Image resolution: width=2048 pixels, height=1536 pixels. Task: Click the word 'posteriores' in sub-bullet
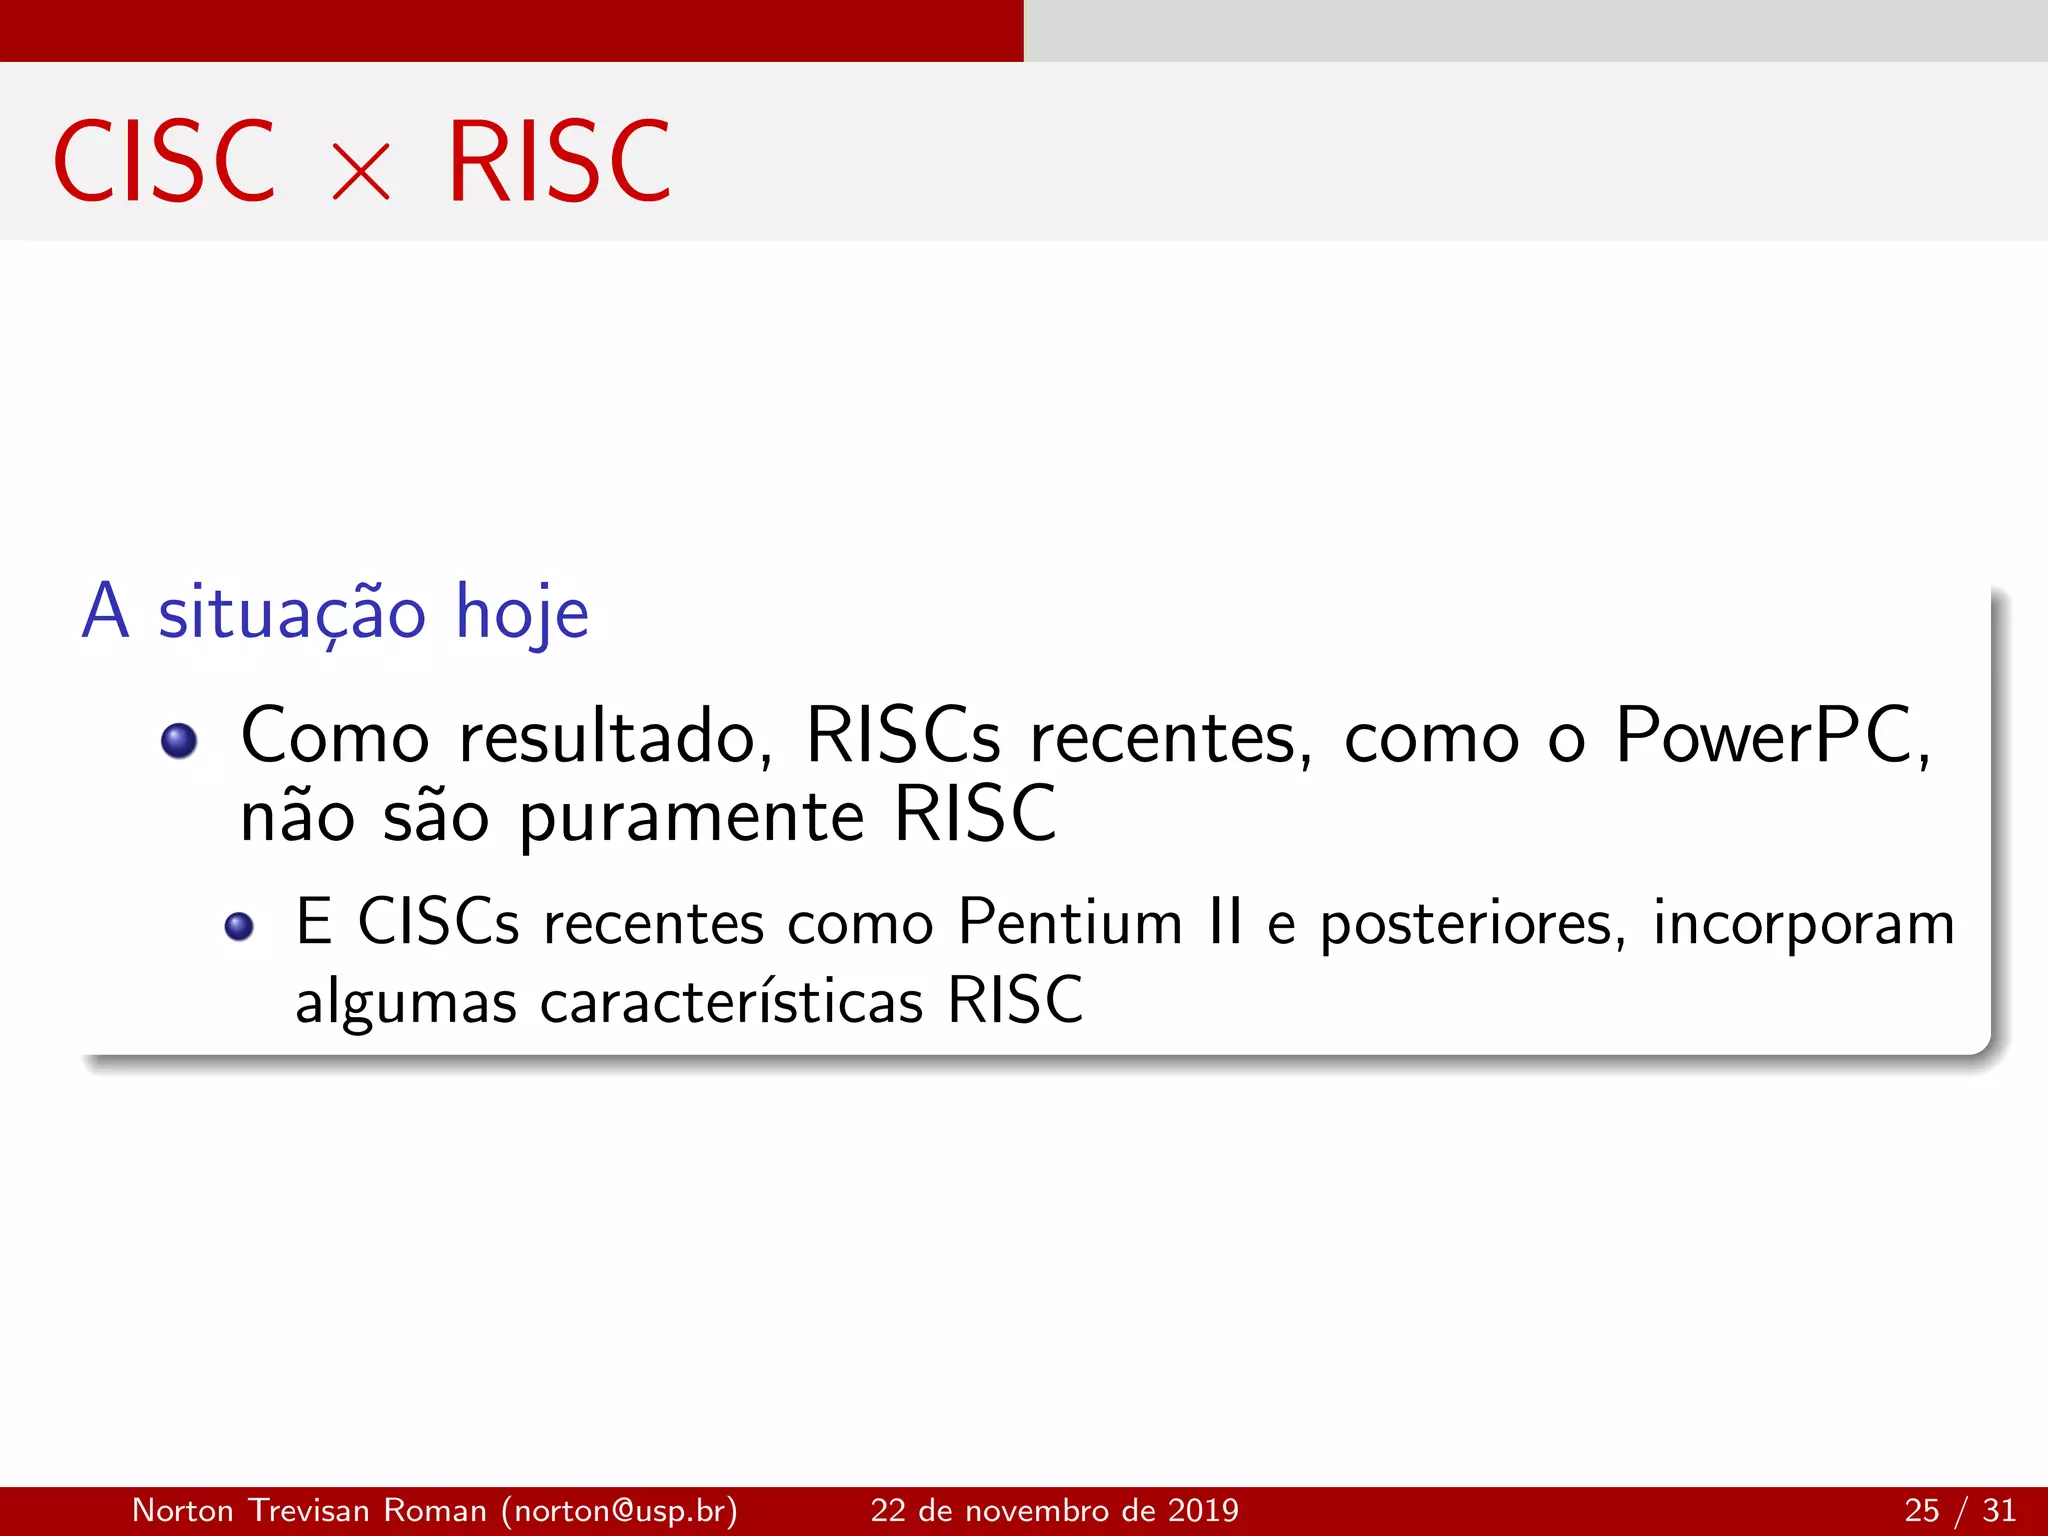point(1472,924)
